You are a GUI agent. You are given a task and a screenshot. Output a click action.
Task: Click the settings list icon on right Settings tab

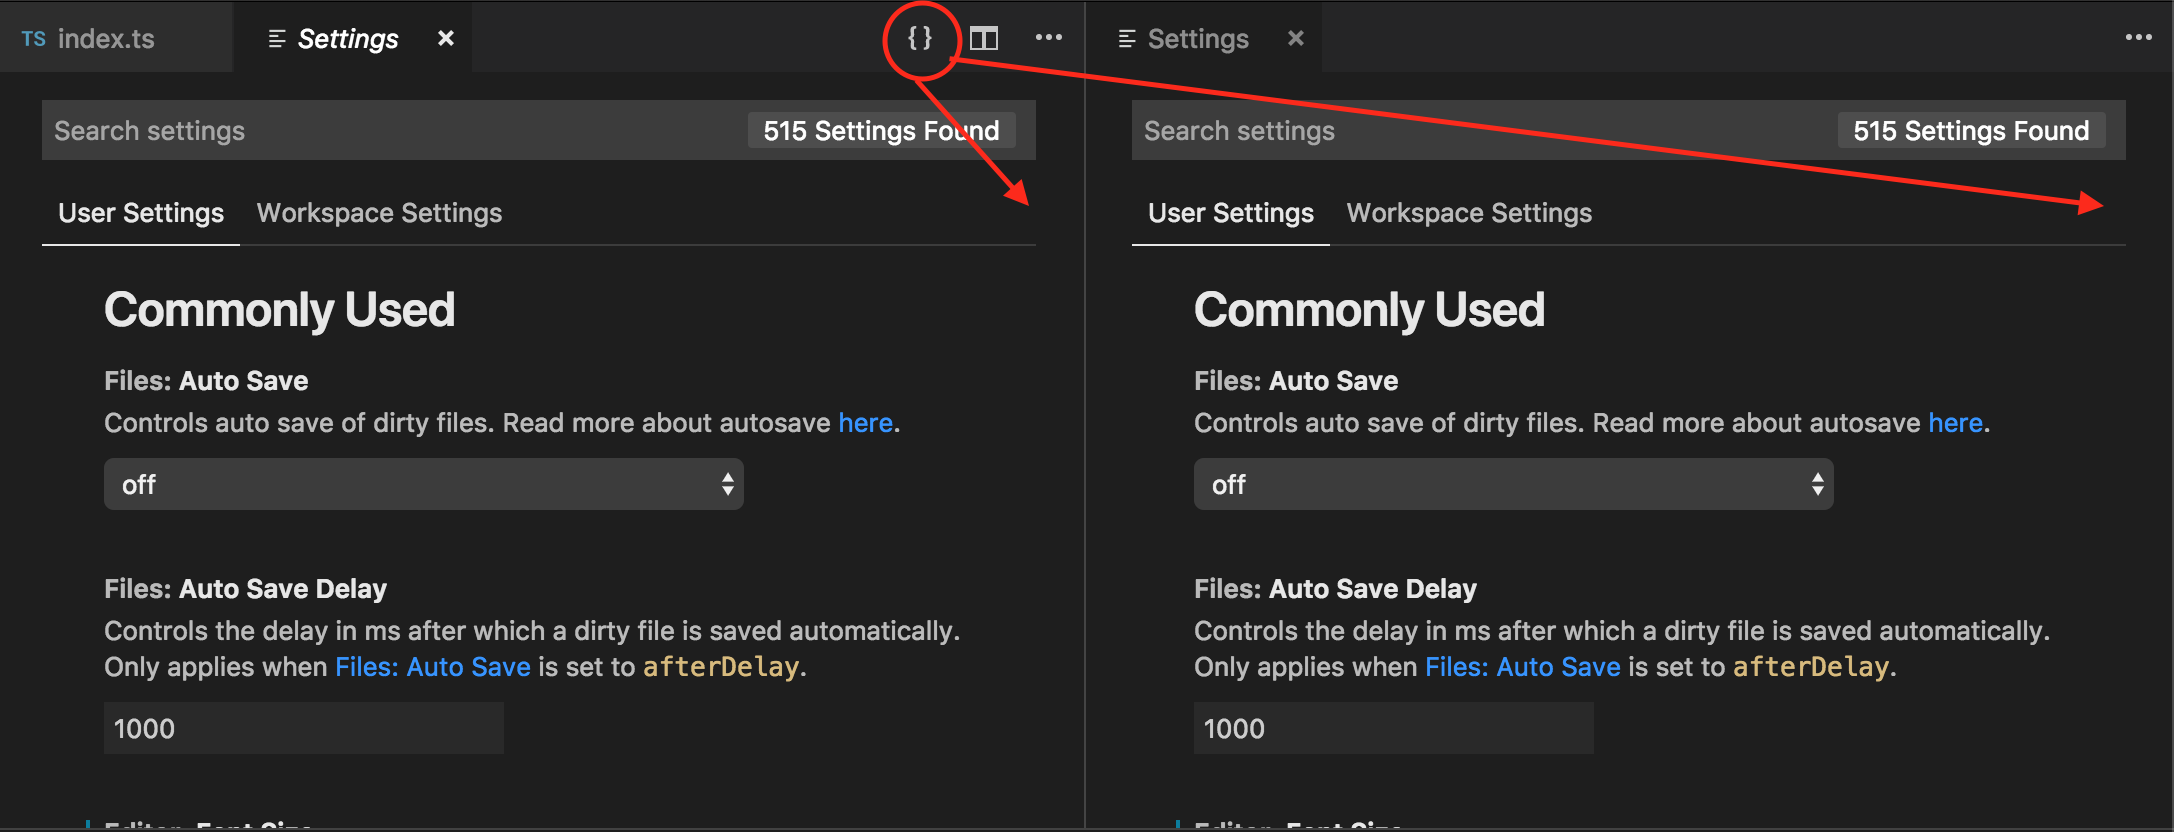(x=1127, y=39)
